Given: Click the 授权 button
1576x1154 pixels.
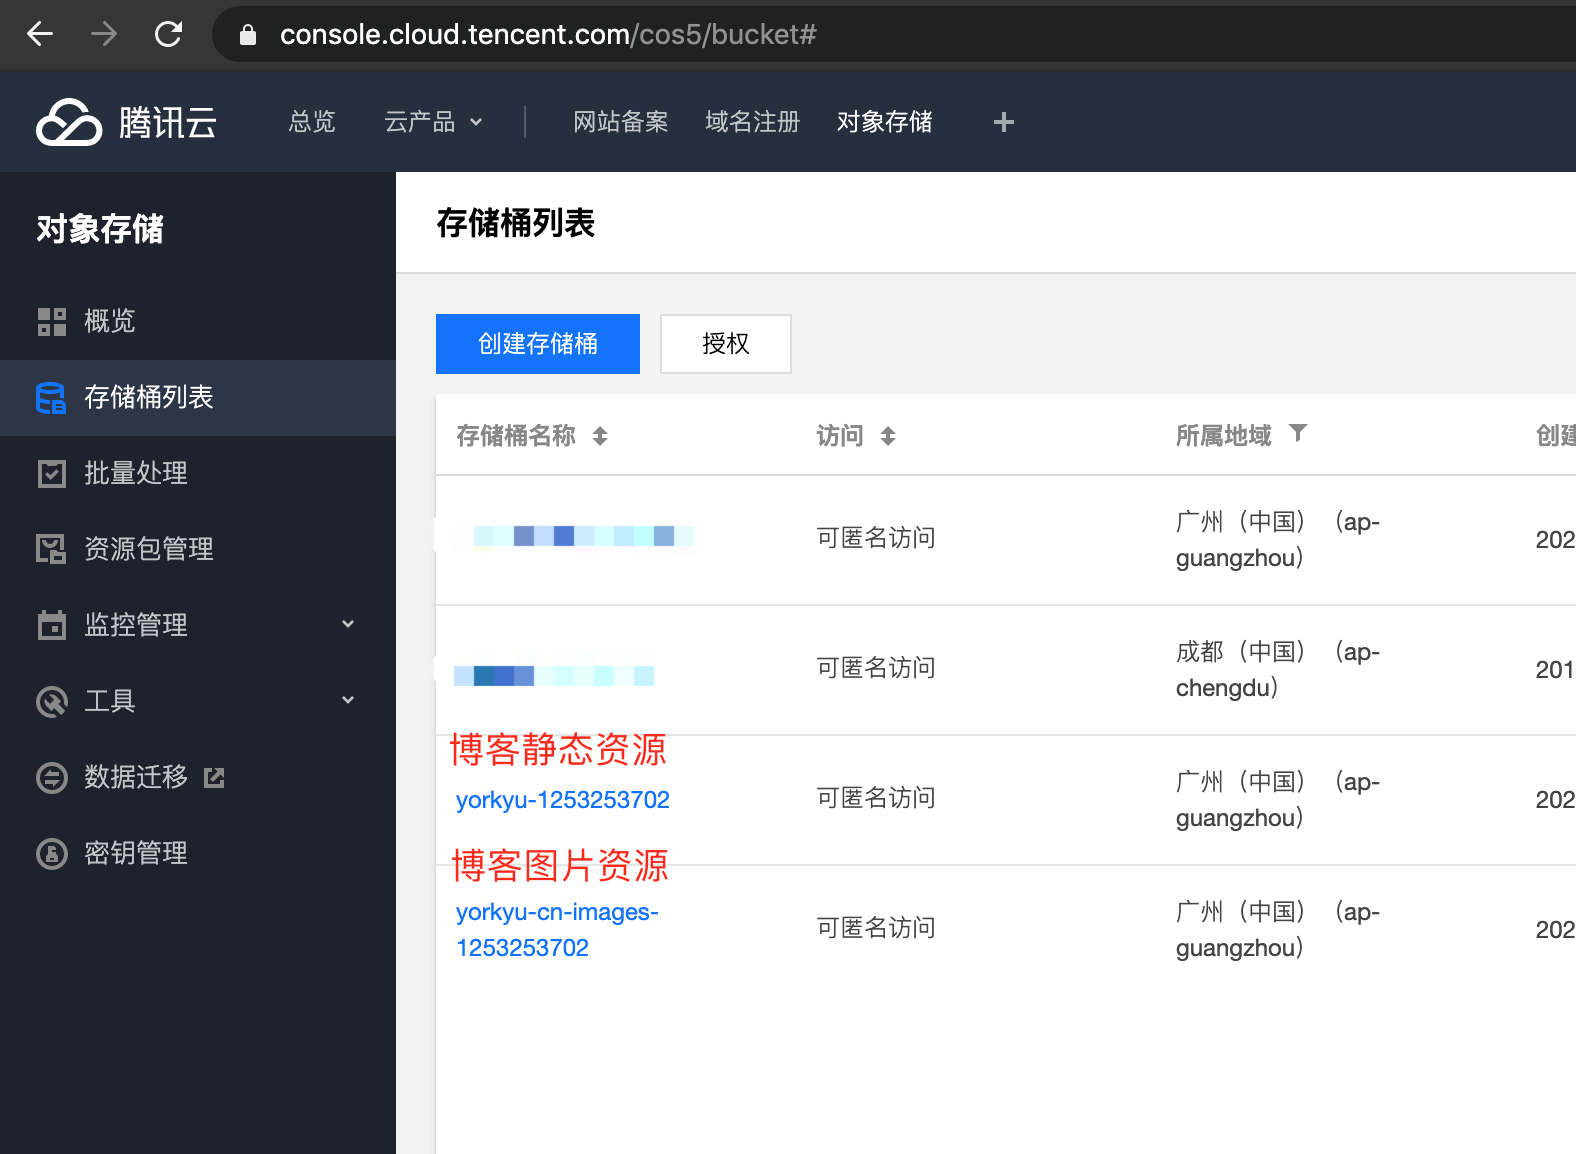Looking at the screenshot, I should click(726, 344).
